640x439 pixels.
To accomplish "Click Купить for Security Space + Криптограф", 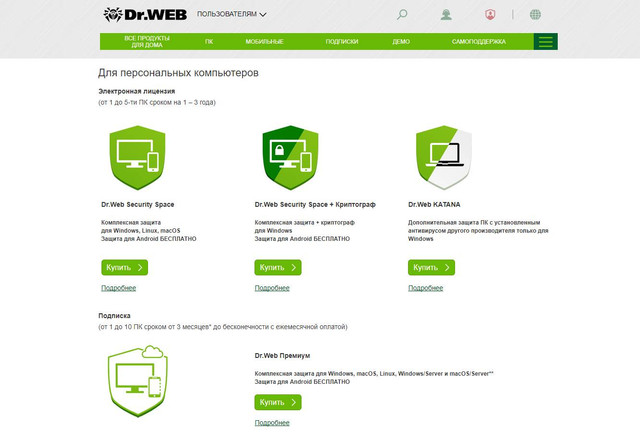I will [x=278, y=268].
